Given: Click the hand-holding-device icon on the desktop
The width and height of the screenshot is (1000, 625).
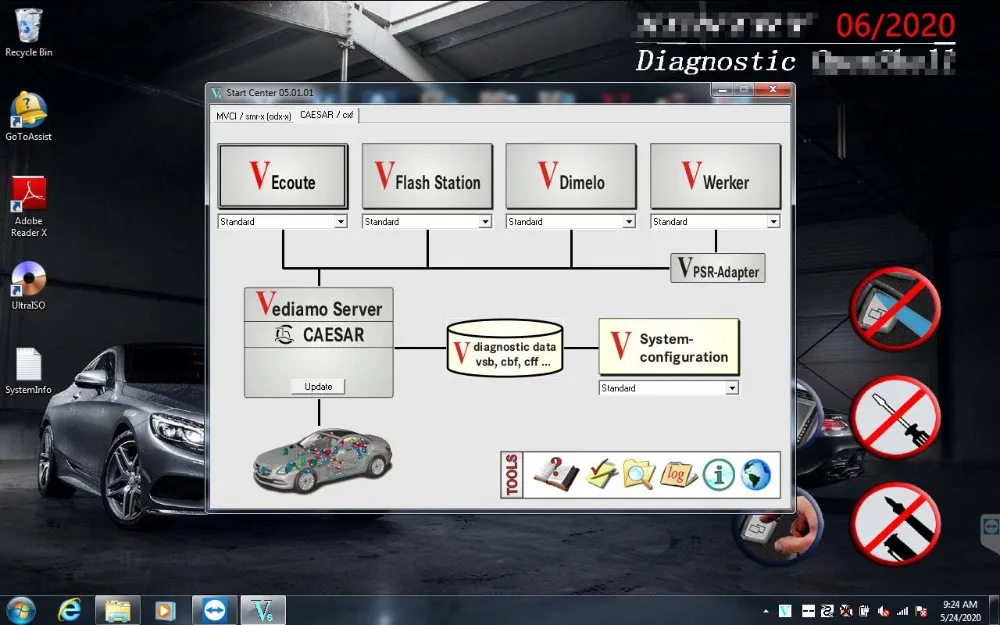Looking at the screenshot, I should [x=778, y=528].
